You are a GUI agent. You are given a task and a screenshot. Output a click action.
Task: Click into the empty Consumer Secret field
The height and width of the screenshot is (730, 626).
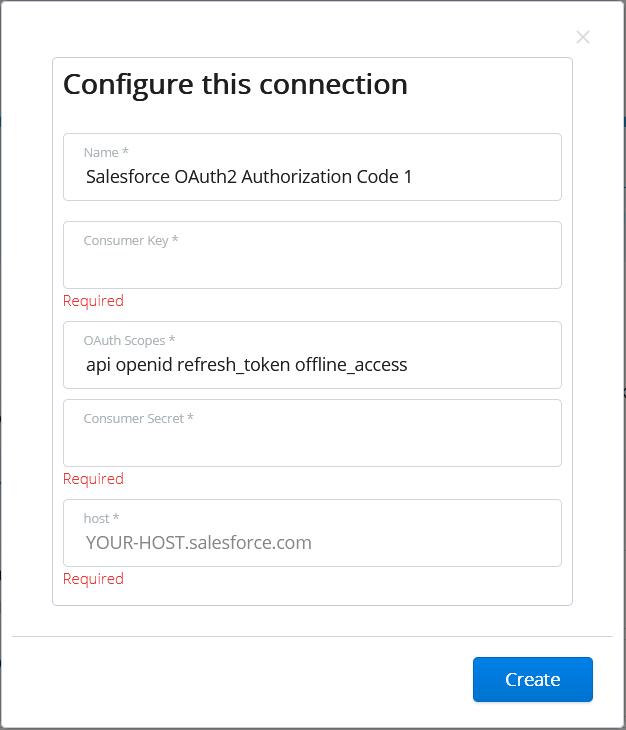312,443
